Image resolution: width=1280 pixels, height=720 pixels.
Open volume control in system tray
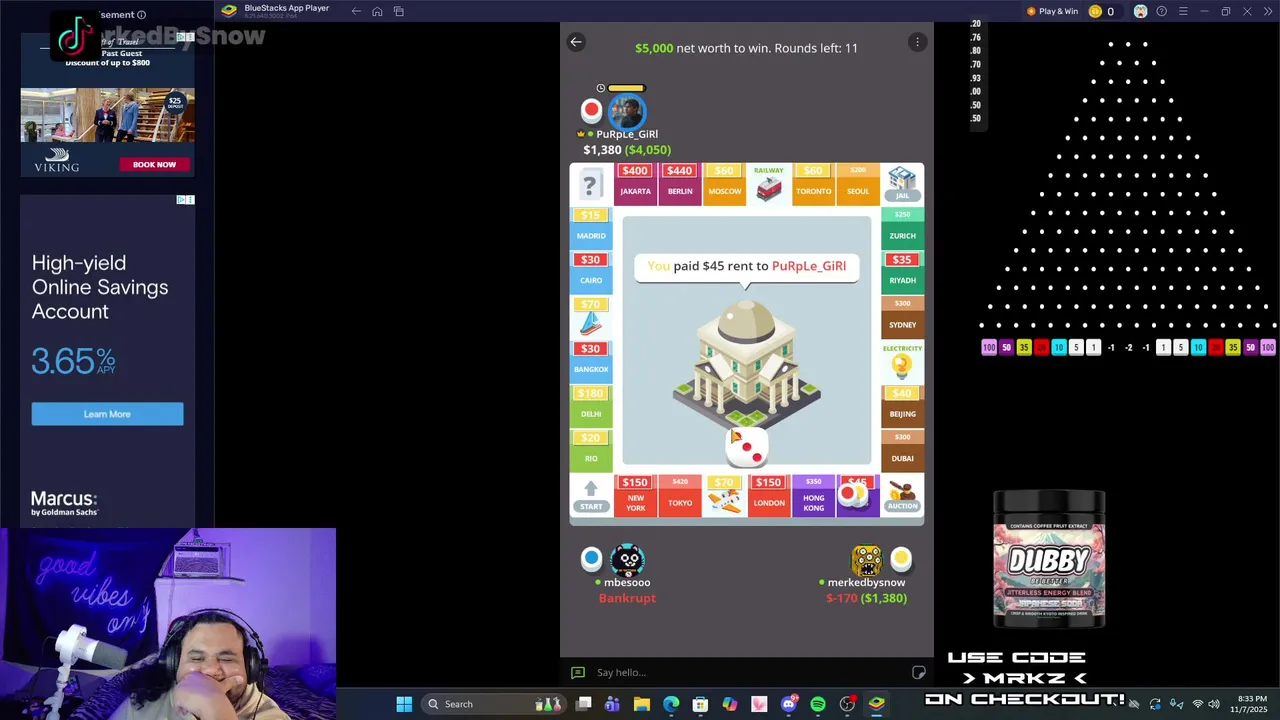tap(1214, 704)
